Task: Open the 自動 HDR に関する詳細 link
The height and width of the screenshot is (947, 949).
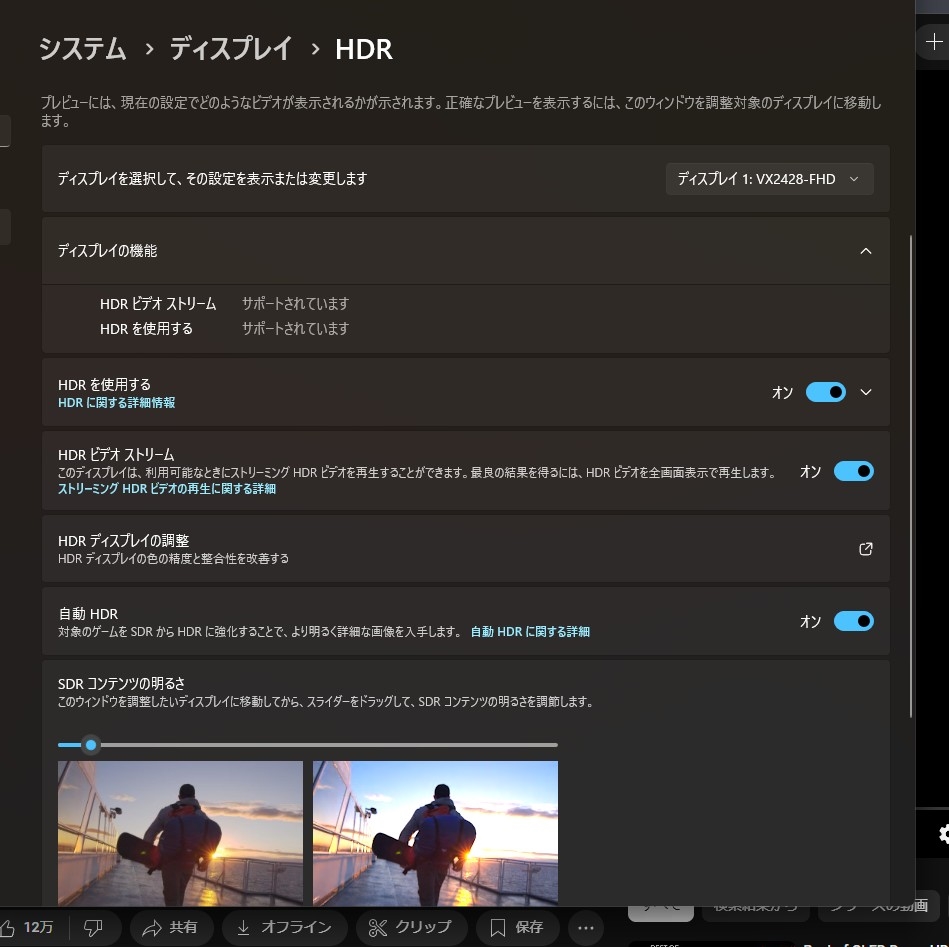Action: pyautogui.click(x=530, y=632)
